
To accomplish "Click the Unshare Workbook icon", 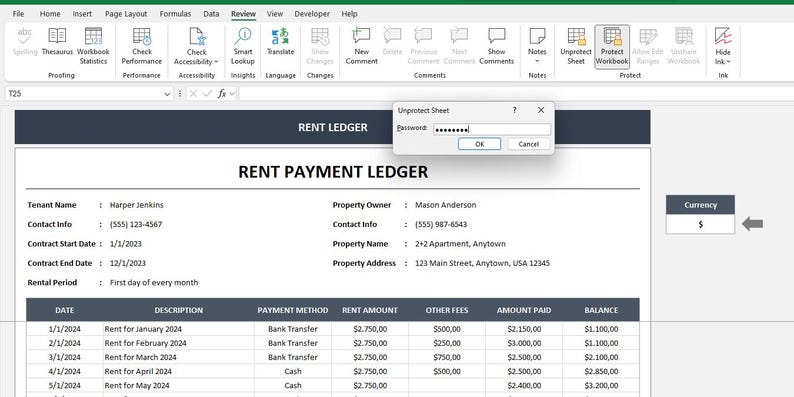I will tap(684, 47).
